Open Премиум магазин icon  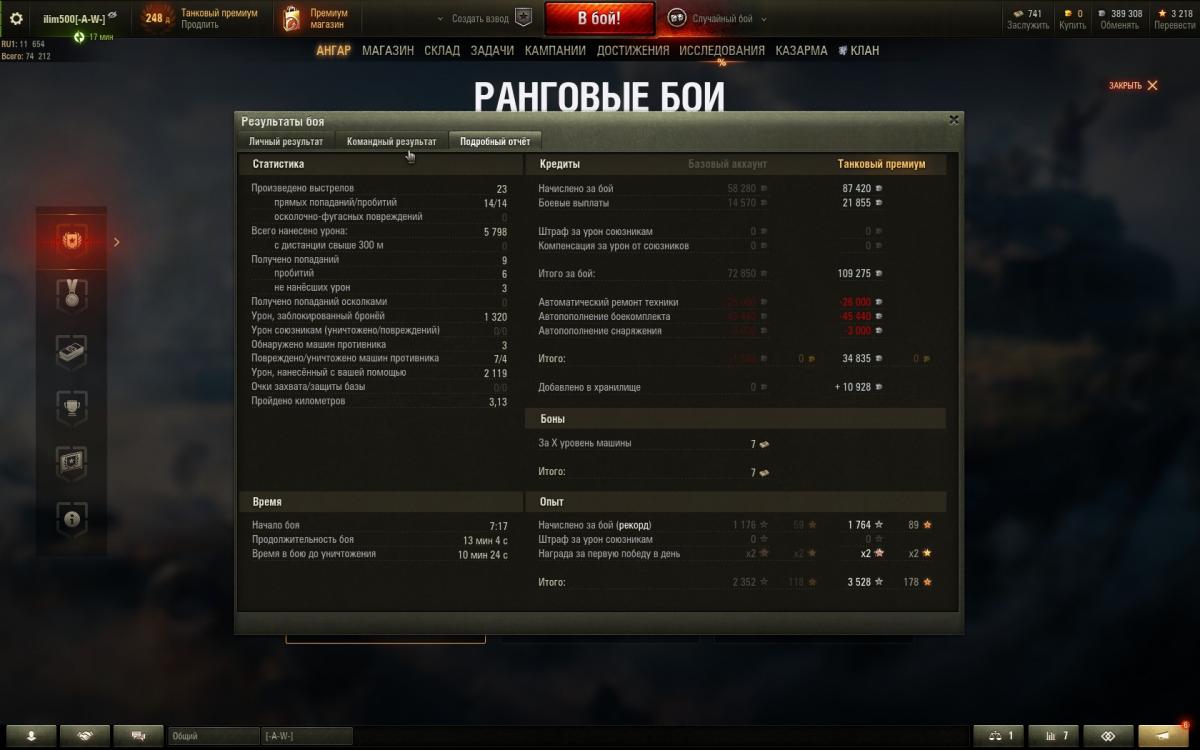[291, 18]
